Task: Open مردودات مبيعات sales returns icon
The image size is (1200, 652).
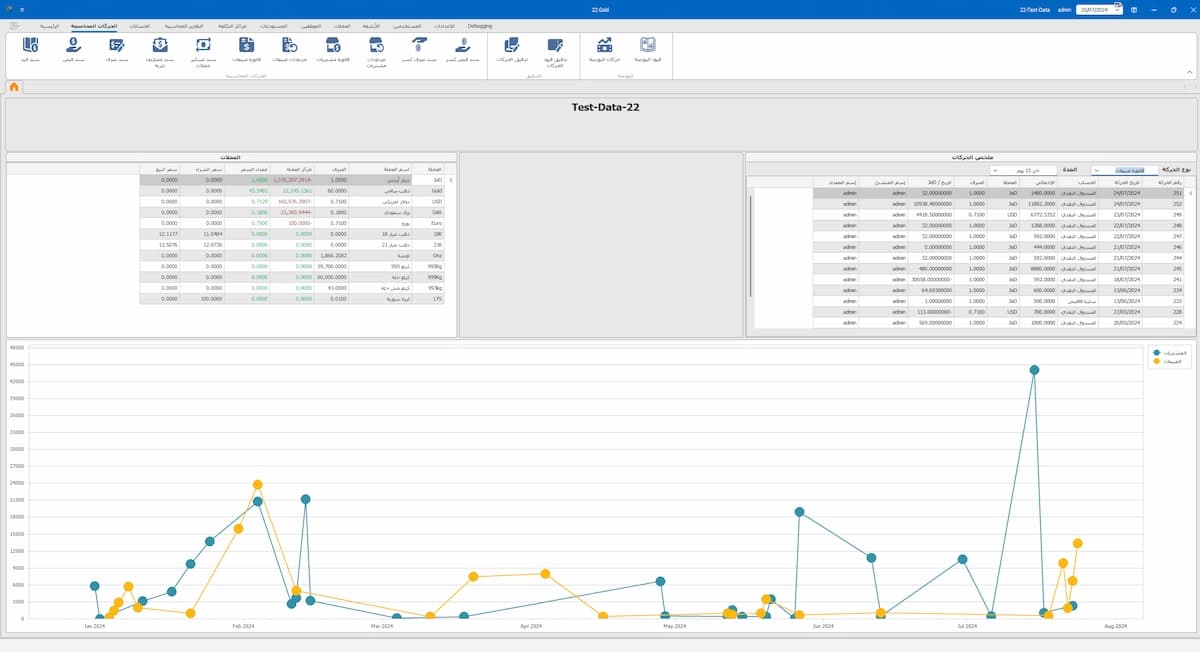Action: [x=290, y=44]
